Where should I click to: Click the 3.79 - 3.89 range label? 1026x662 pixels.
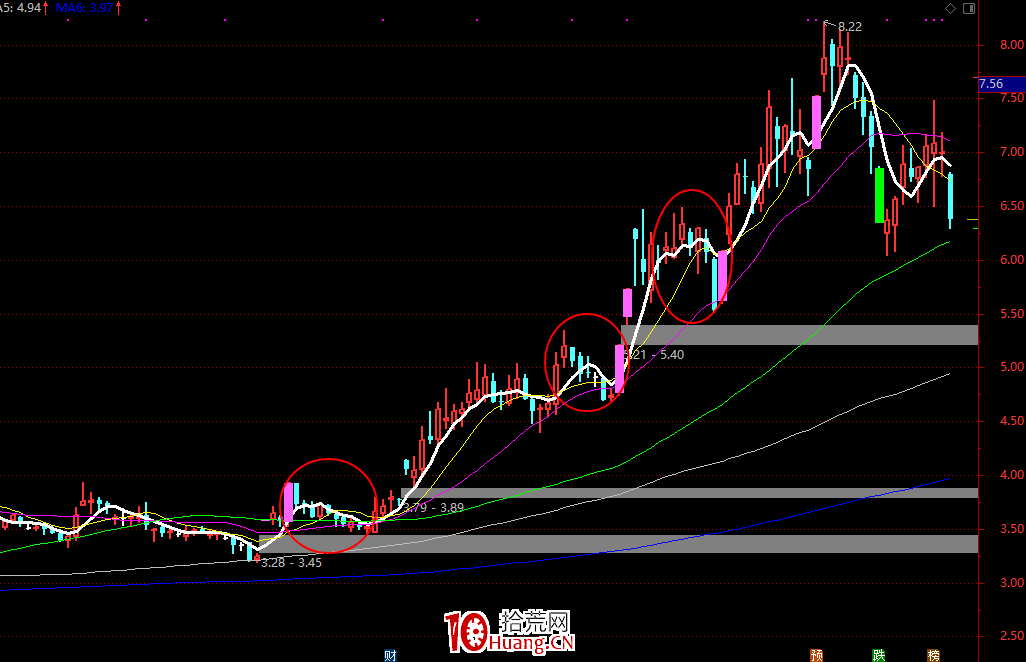pos(434,508)
